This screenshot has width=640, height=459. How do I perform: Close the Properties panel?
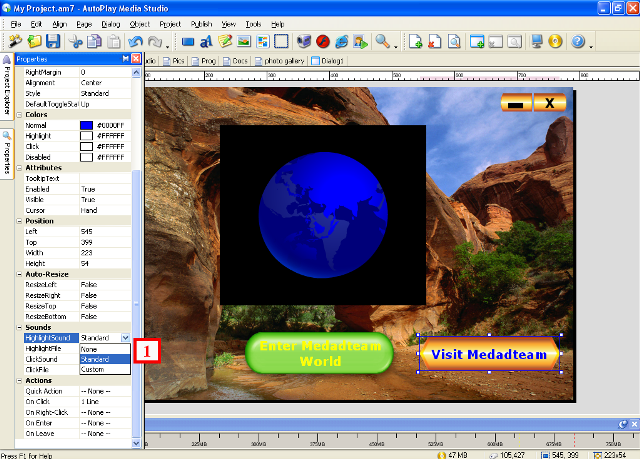click(136, 60)
